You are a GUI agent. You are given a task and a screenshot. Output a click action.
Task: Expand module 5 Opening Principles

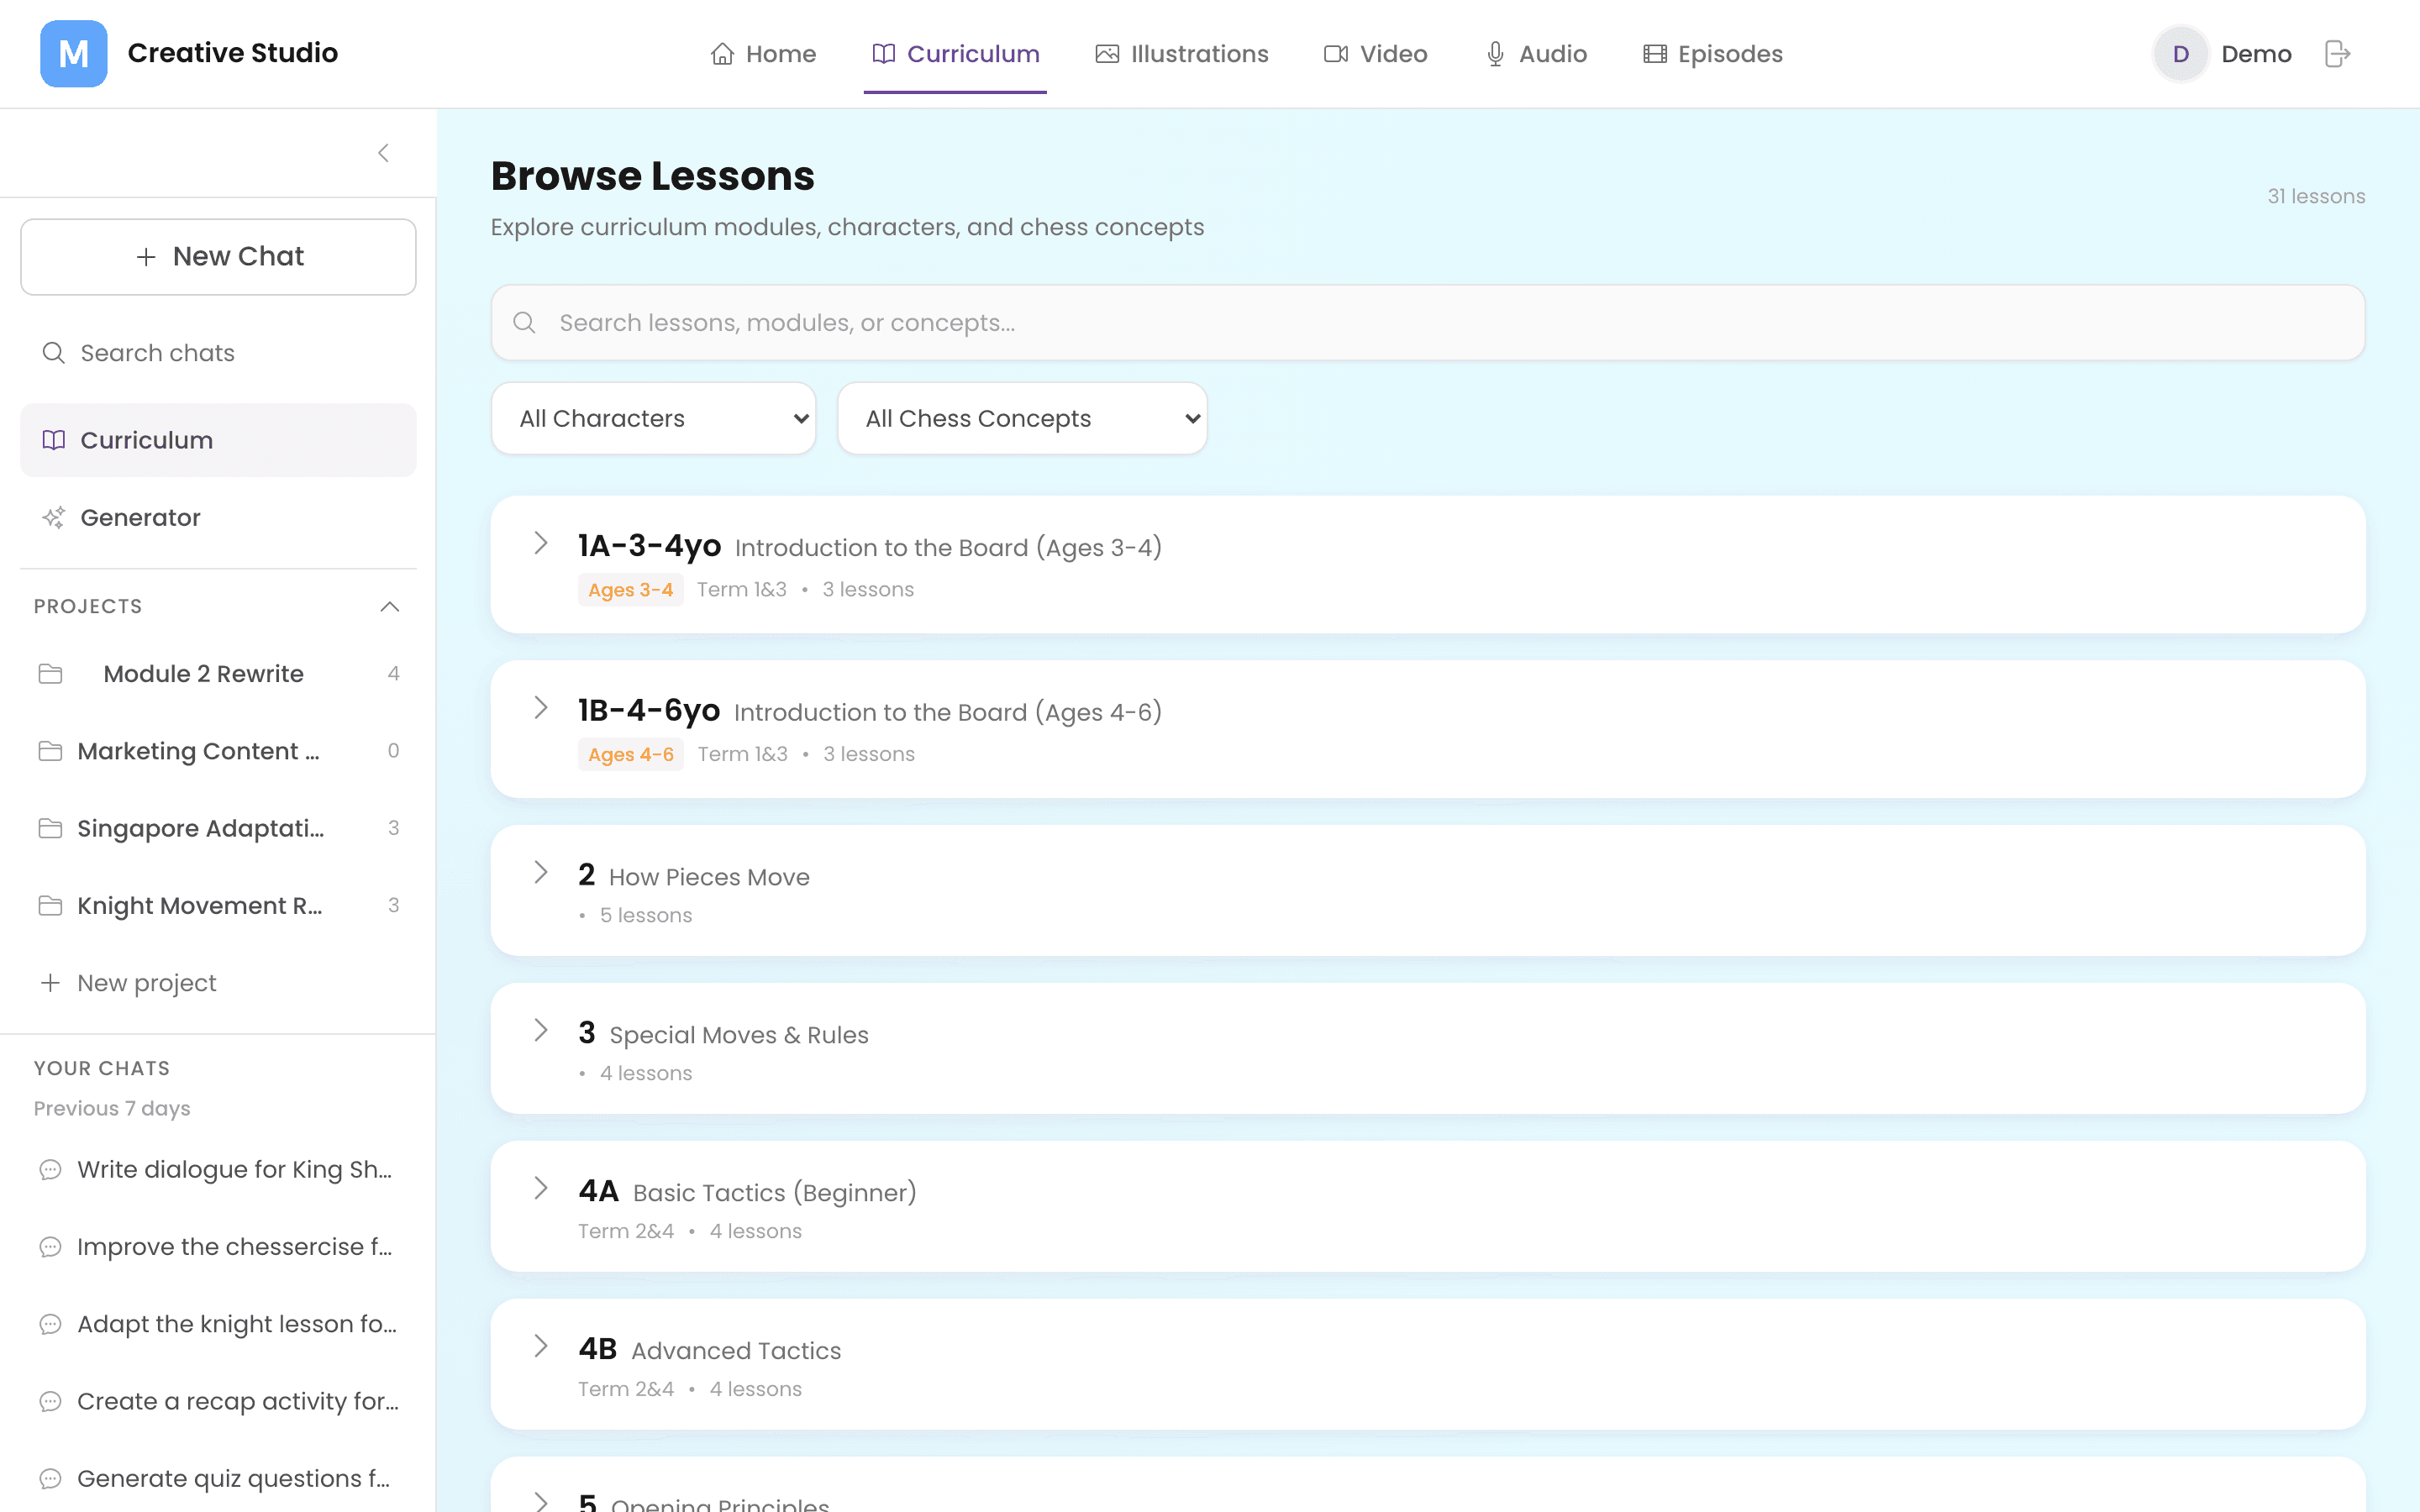pos(541,1501)
